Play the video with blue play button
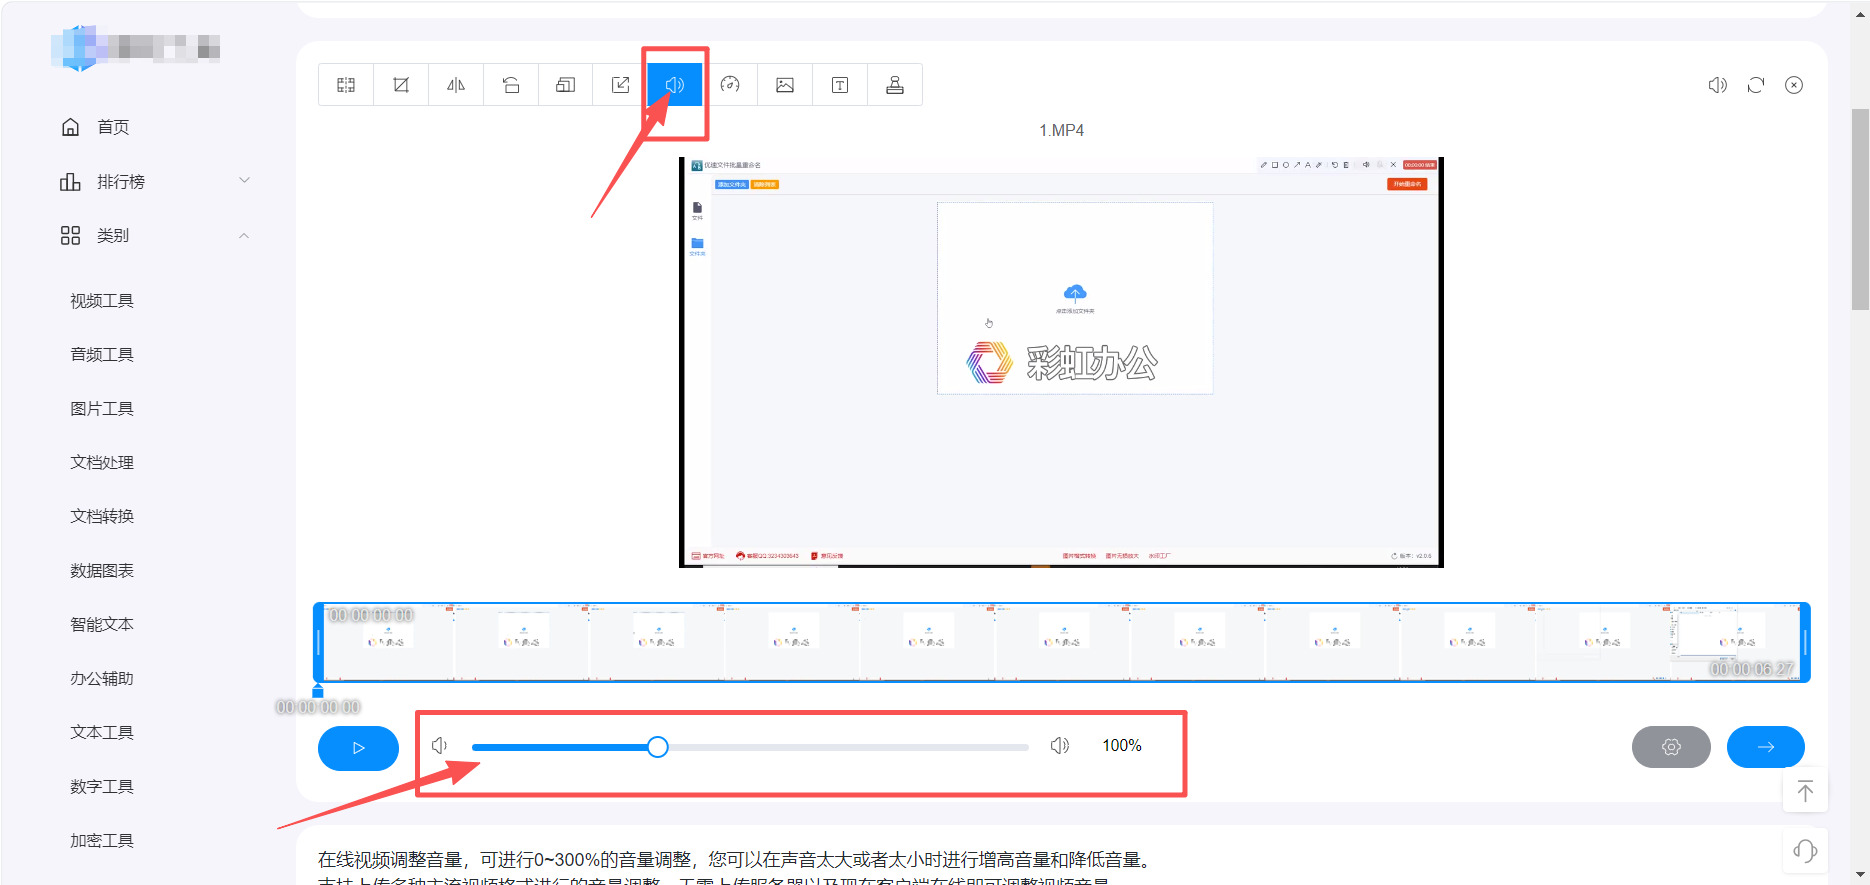 click(x=358, y=748)
